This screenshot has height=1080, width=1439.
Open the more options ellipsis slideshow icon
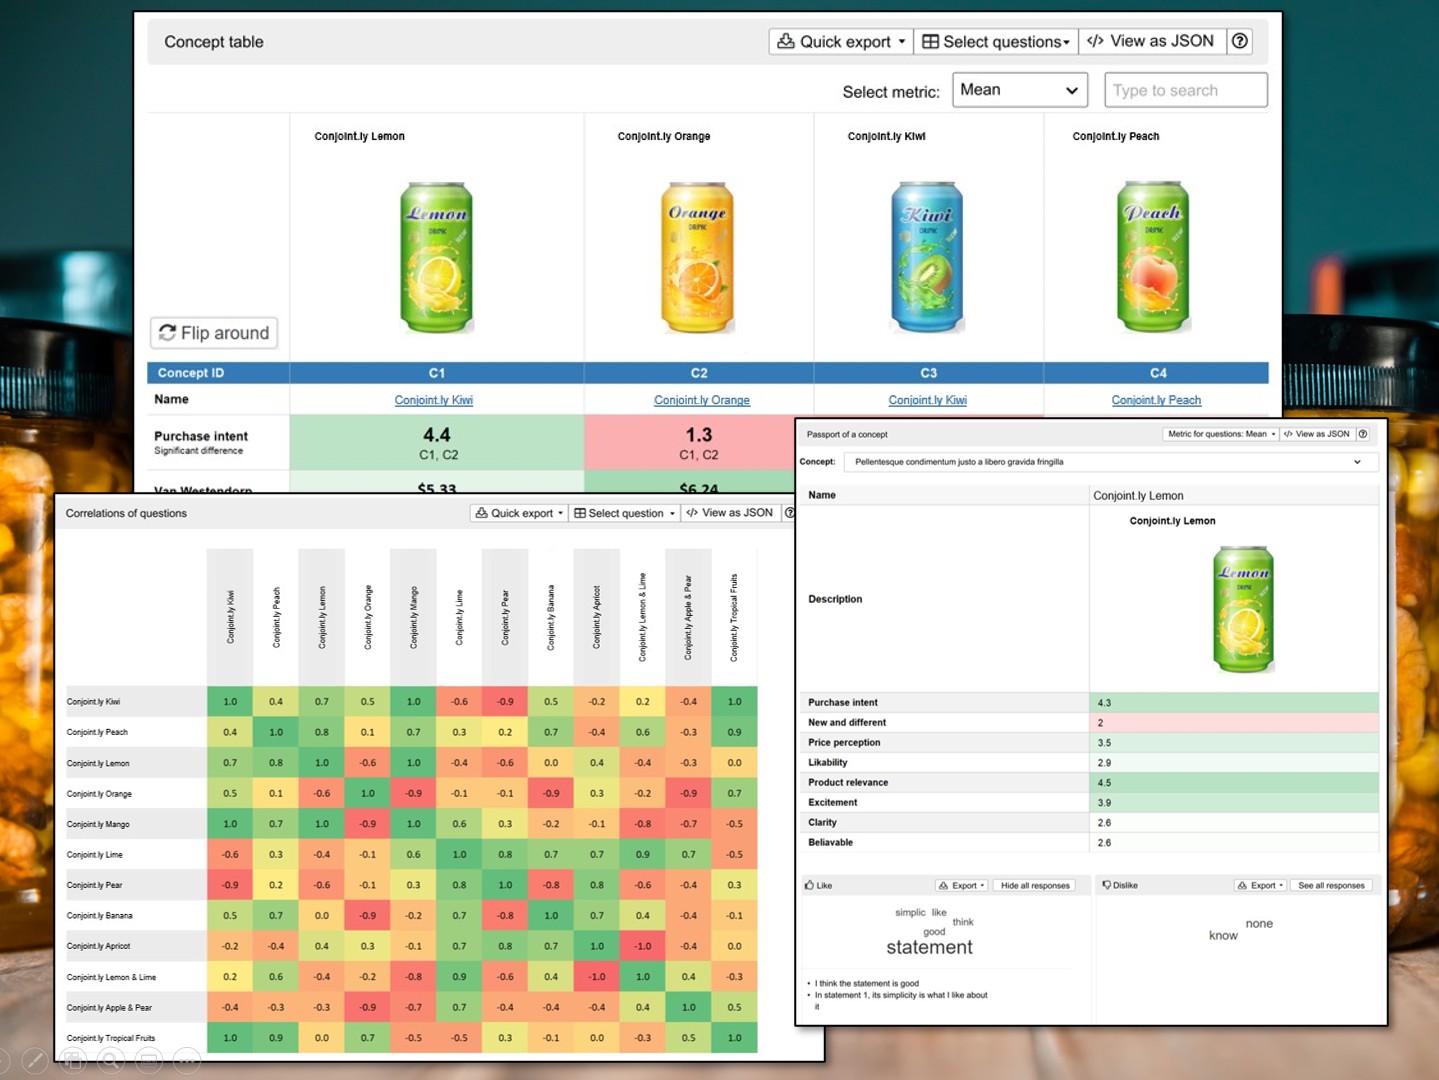(187, 1060)
